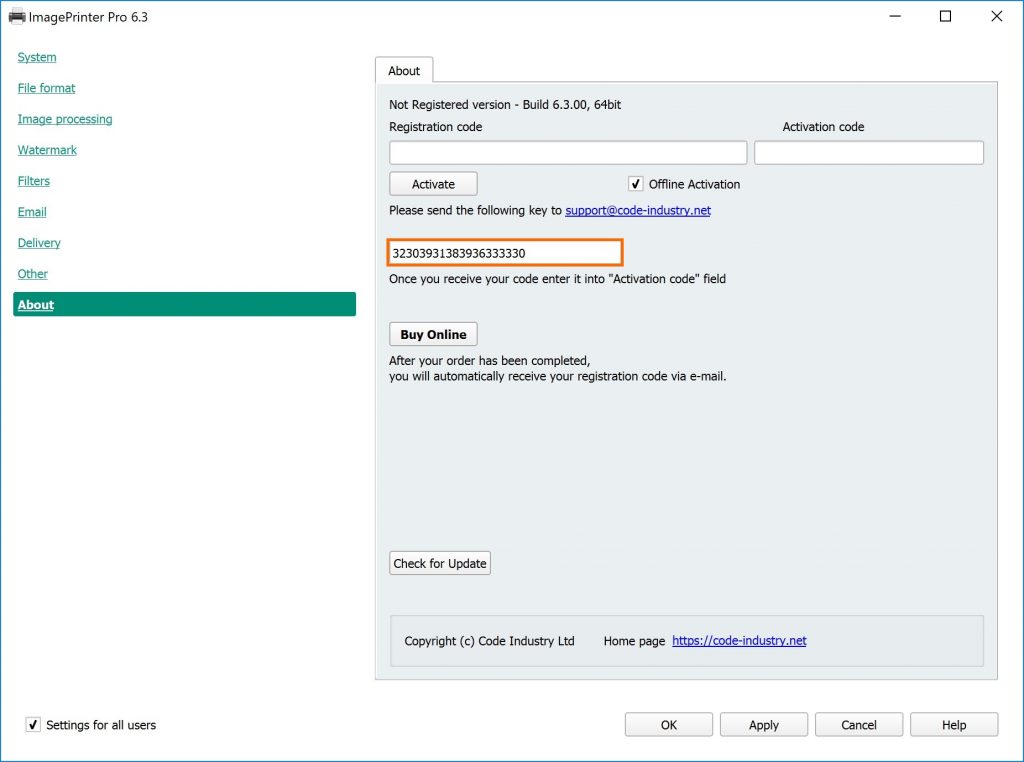The image size is (1024, 762).
Task: Click the ImagePrinter Pro printer icon in titlebar
Action: (18, 16)
